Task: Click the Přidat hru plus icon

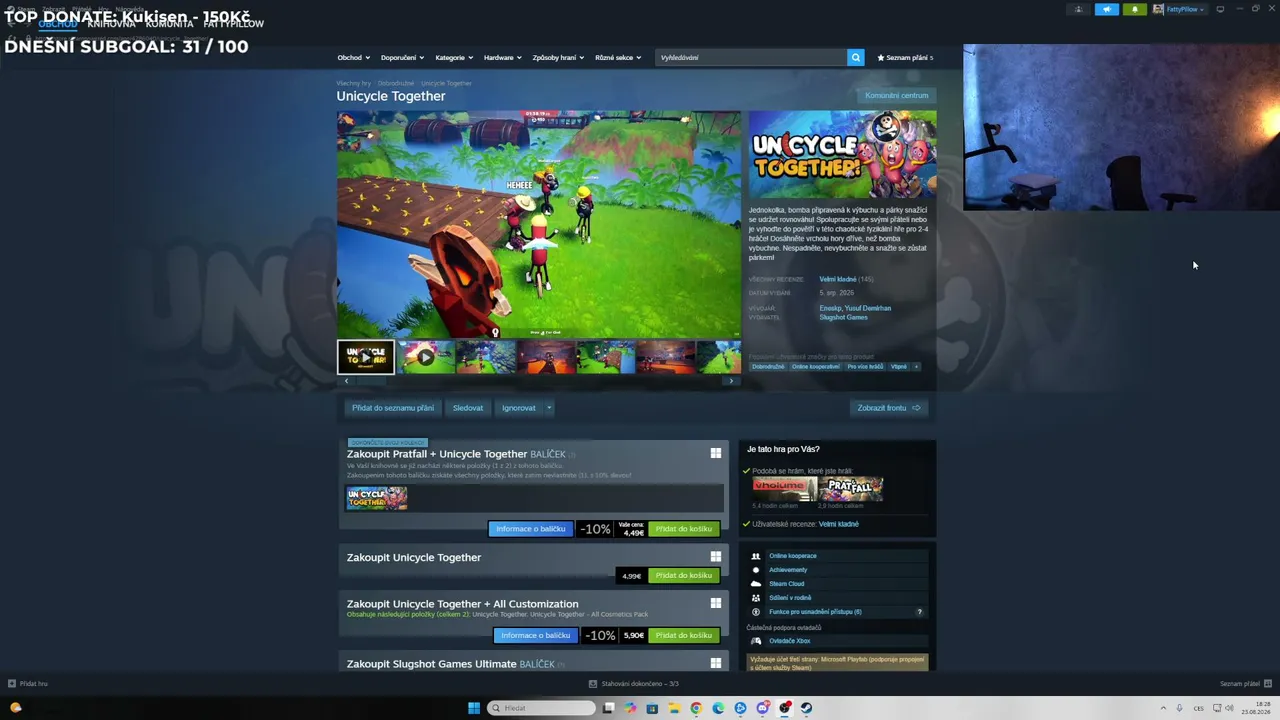Action: click(x=12, y=684)
